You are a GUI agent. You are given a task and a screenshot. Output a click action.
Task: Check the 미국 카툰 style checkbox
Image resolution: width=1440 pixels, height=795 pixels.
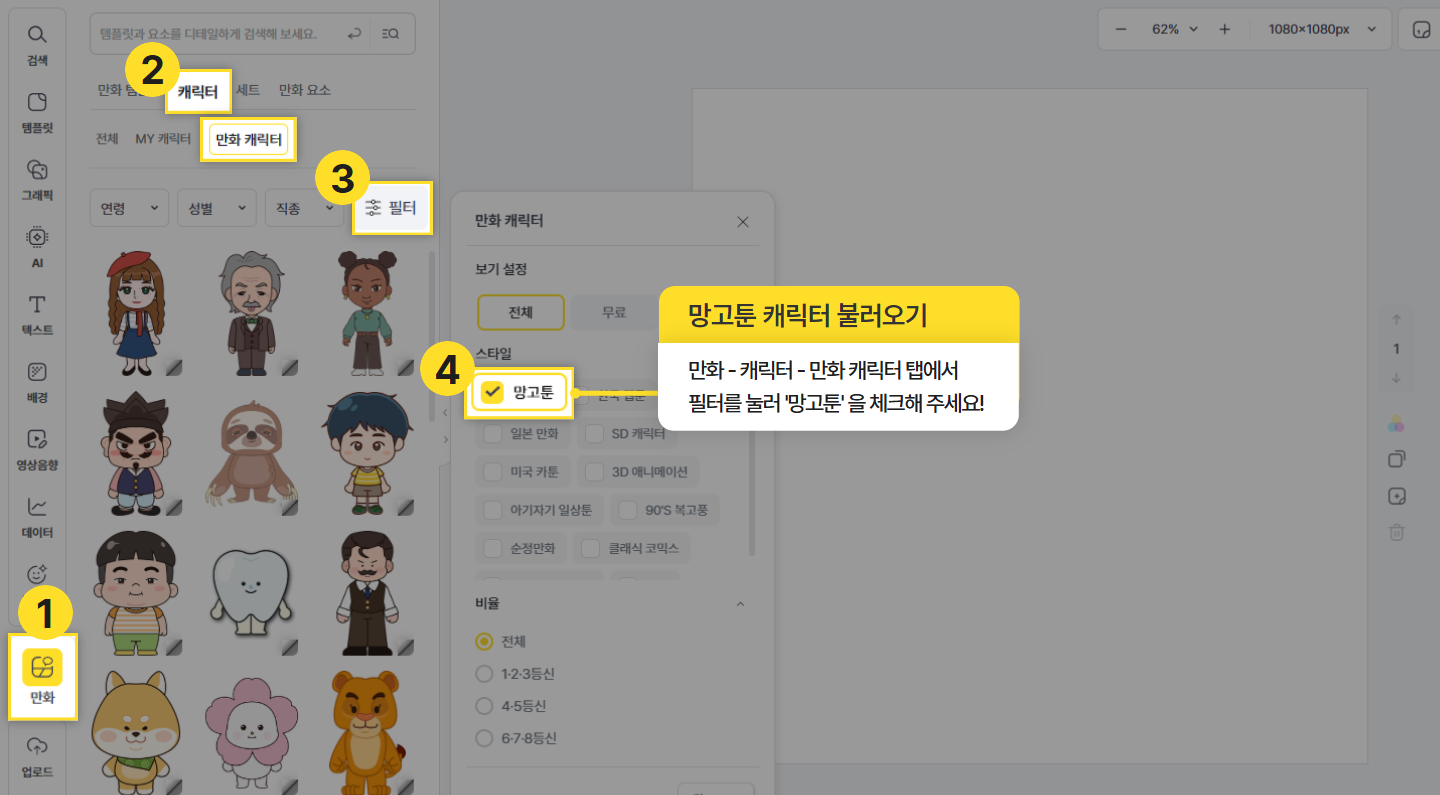tap(493, 472)
